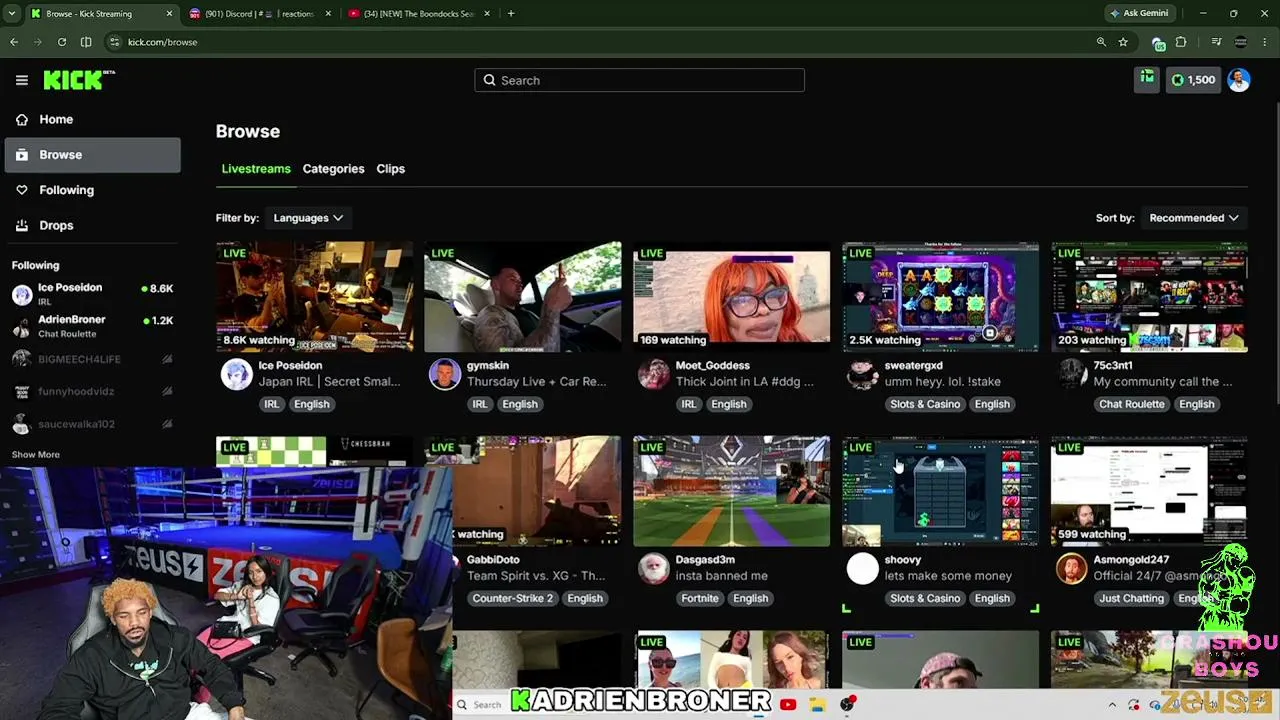Switch to The Boondocks YouTube browser tab
Screen dimensions: 1280x720
pos(418,14)
